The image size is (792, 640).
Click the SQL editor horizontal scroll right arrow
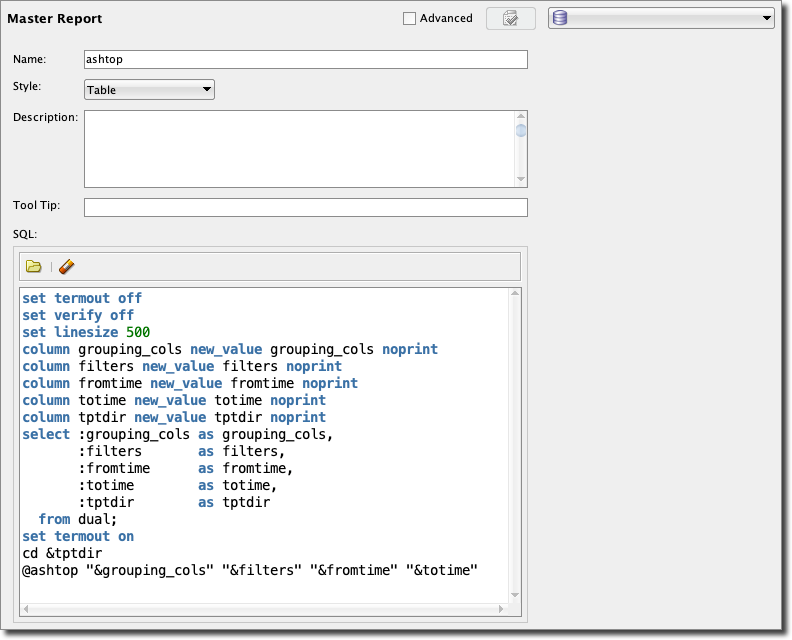pyautogui.click(x=501, y=609)
